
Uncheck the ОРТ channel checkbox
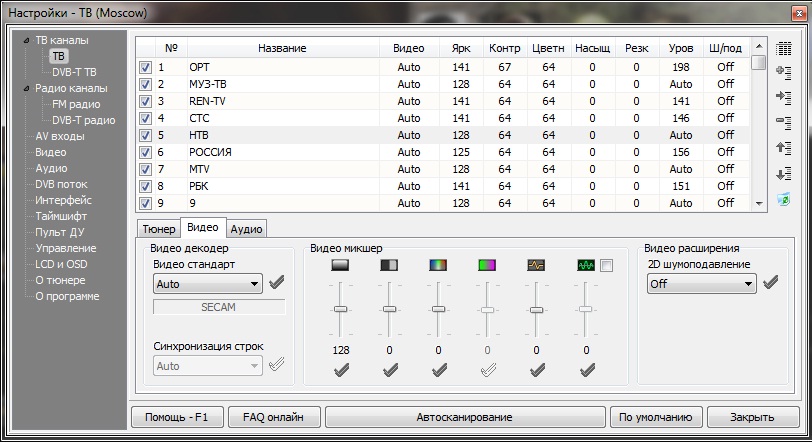[x=145, y=67]
